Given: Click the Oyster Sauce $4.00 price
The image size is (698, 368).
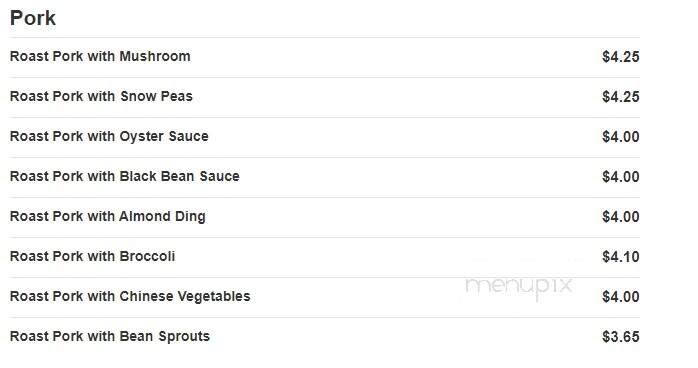Looking at the screenshot, I should pyautogui.click(x=621, y=137).
